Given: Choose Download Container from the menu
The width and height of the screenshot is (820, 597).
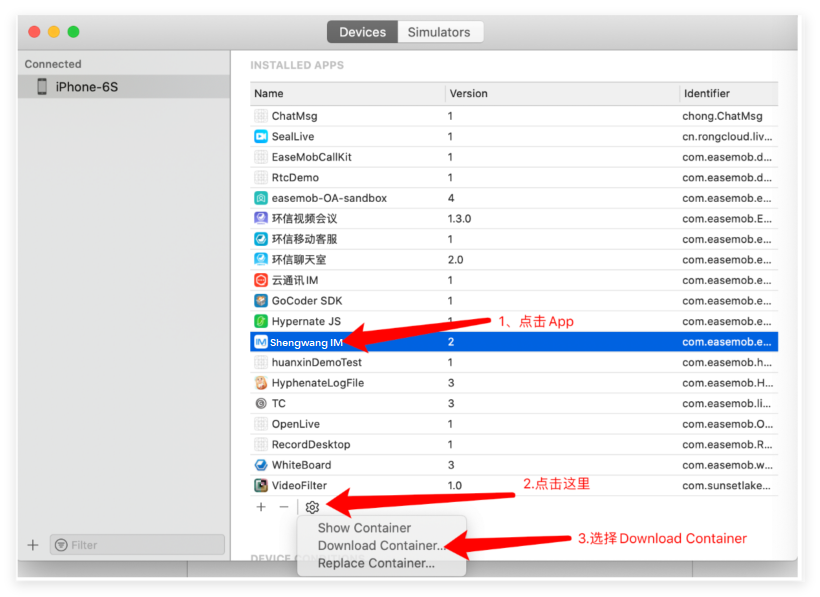Looking at the screenshot, I should coord(381,546).
